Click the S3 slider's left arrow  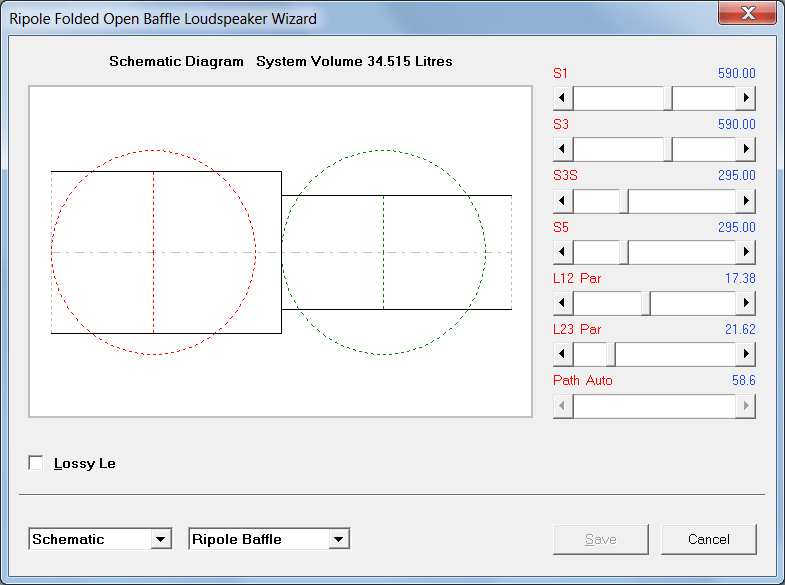[563, 149]
